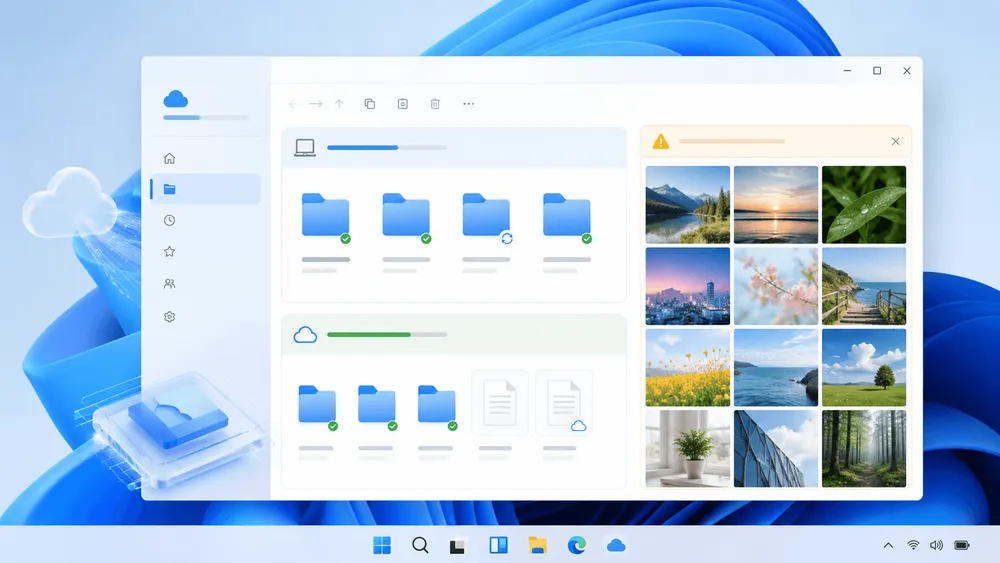
Task: Open the mountain lake photo thumbnail
Action: pos(688,205)
